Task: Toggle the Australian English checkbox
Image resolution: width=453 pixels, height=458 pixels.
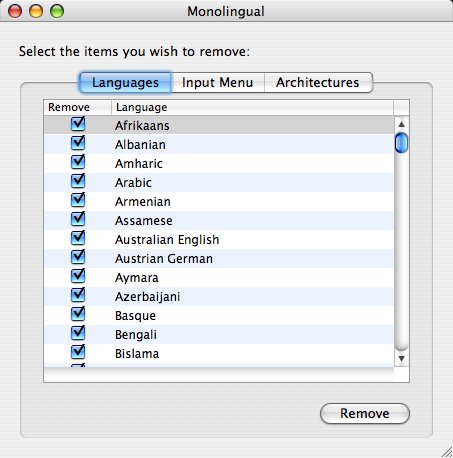Action: click(78, 239)
